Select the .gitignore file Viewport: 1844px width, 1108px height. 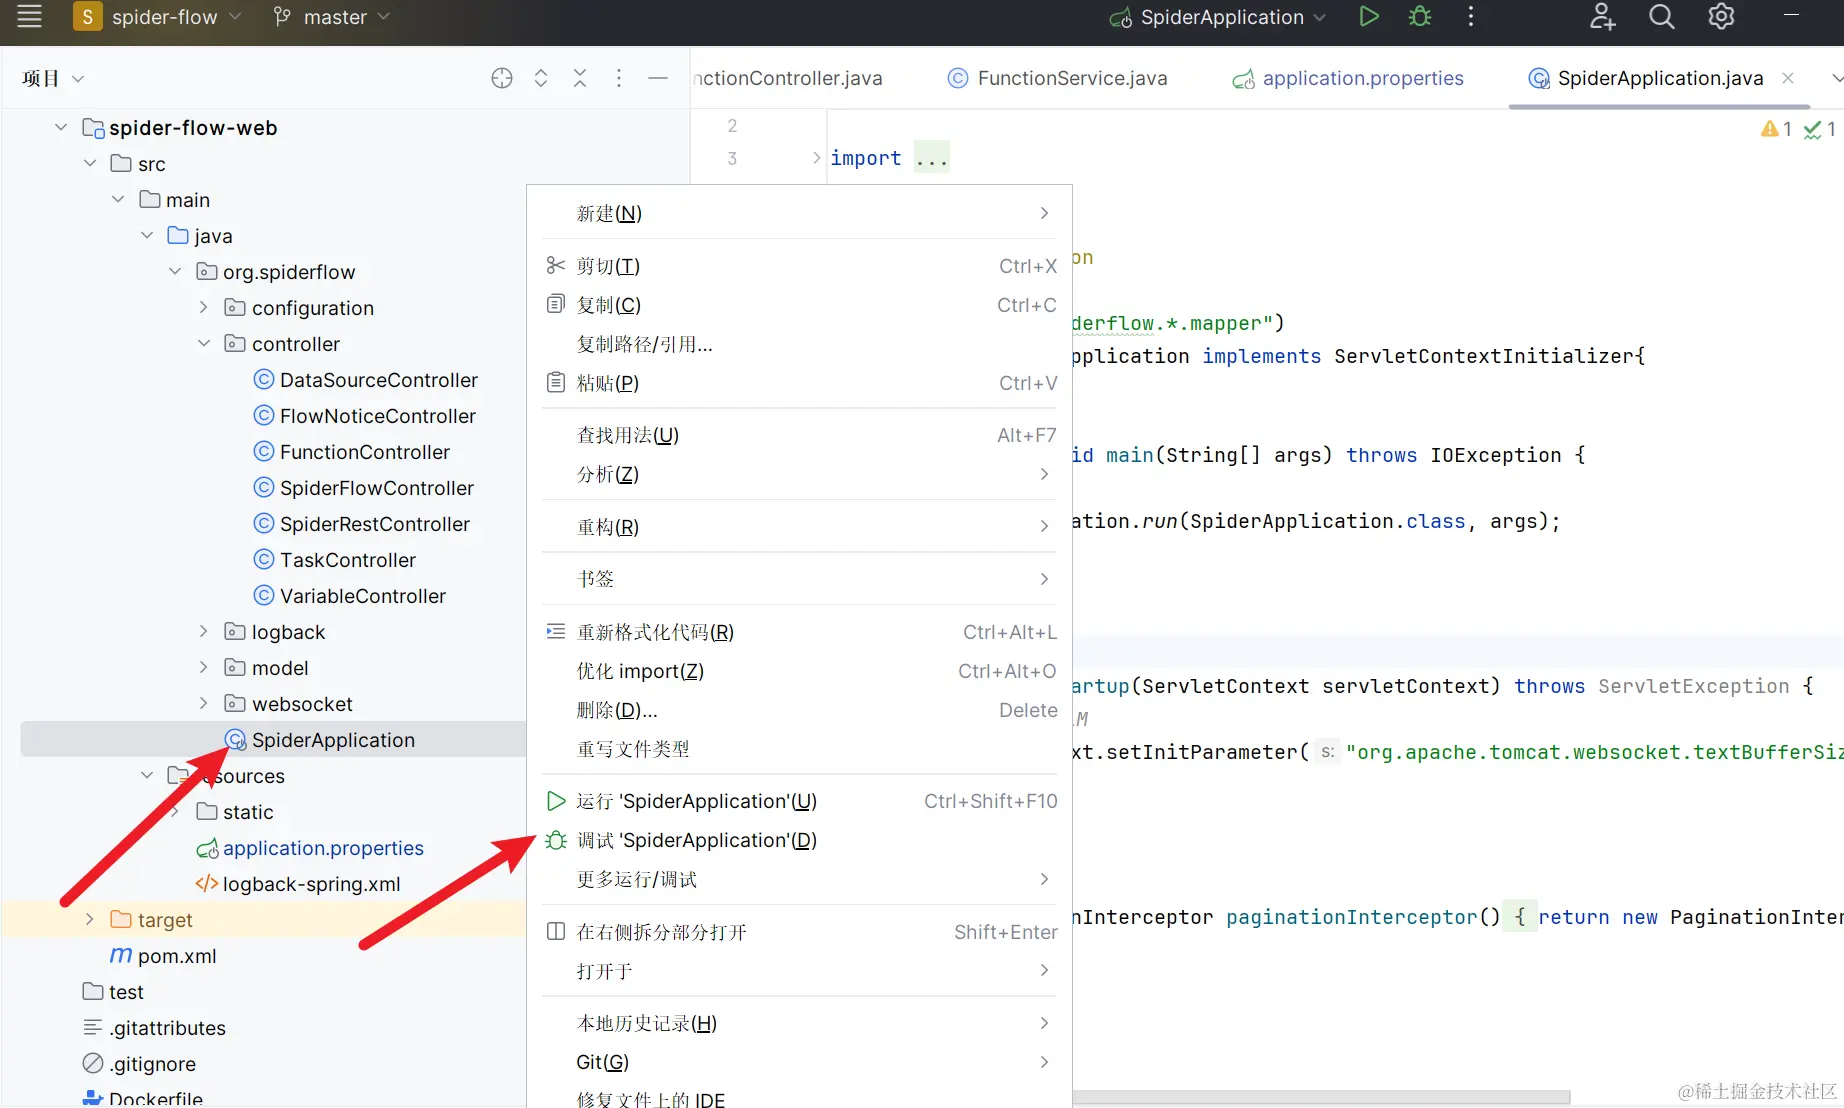pyautogui.click(x=139, y=1064)
